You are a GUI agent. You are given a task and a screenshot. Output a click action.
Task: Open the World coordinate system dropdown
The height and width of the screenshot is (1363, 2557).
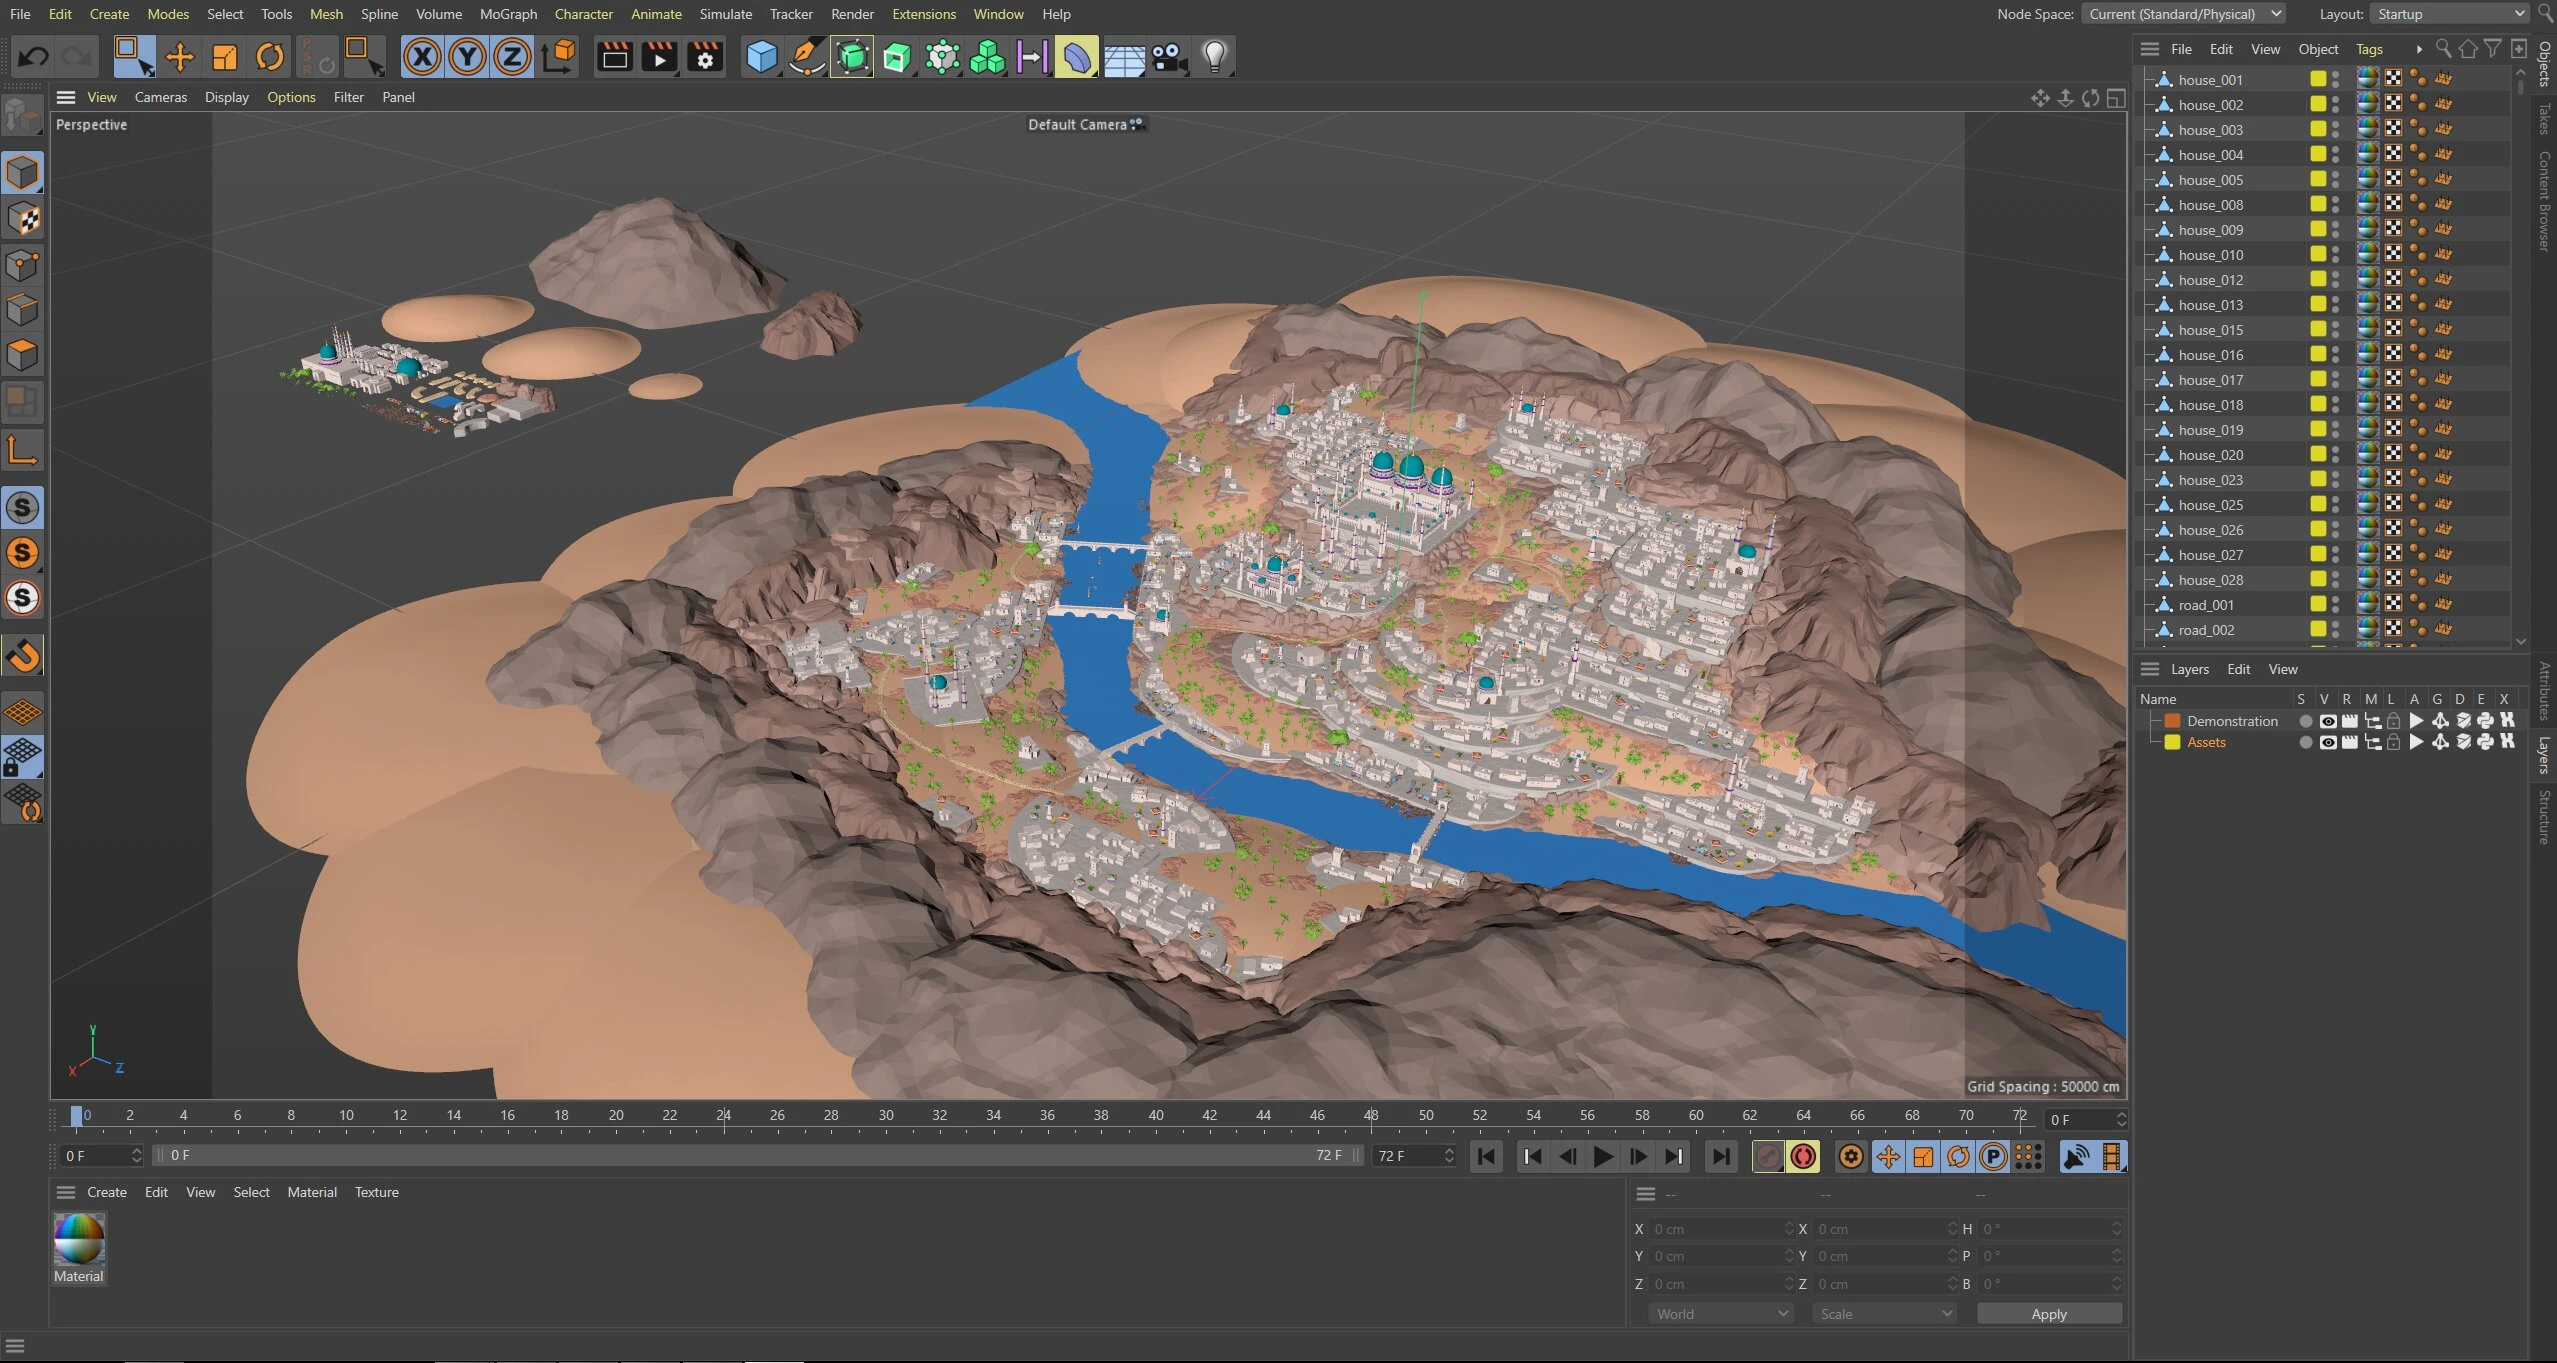pos(1721,1314)
